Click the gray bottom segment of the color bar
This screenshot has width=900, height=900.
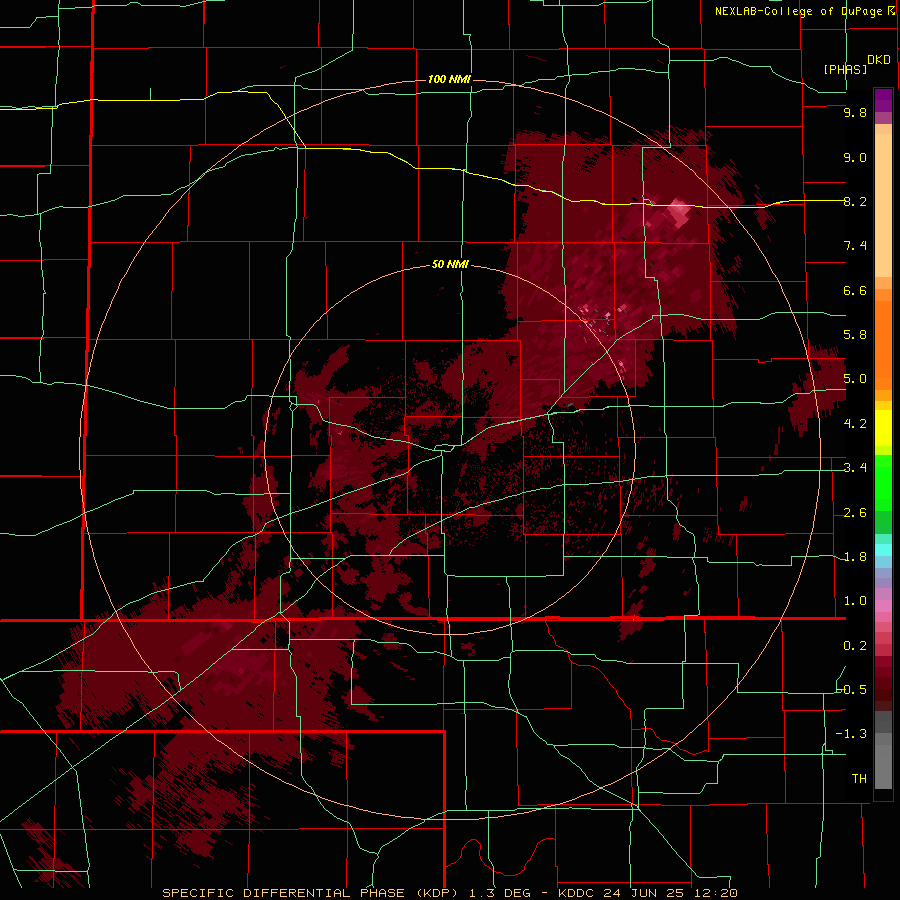click(883, 766)
